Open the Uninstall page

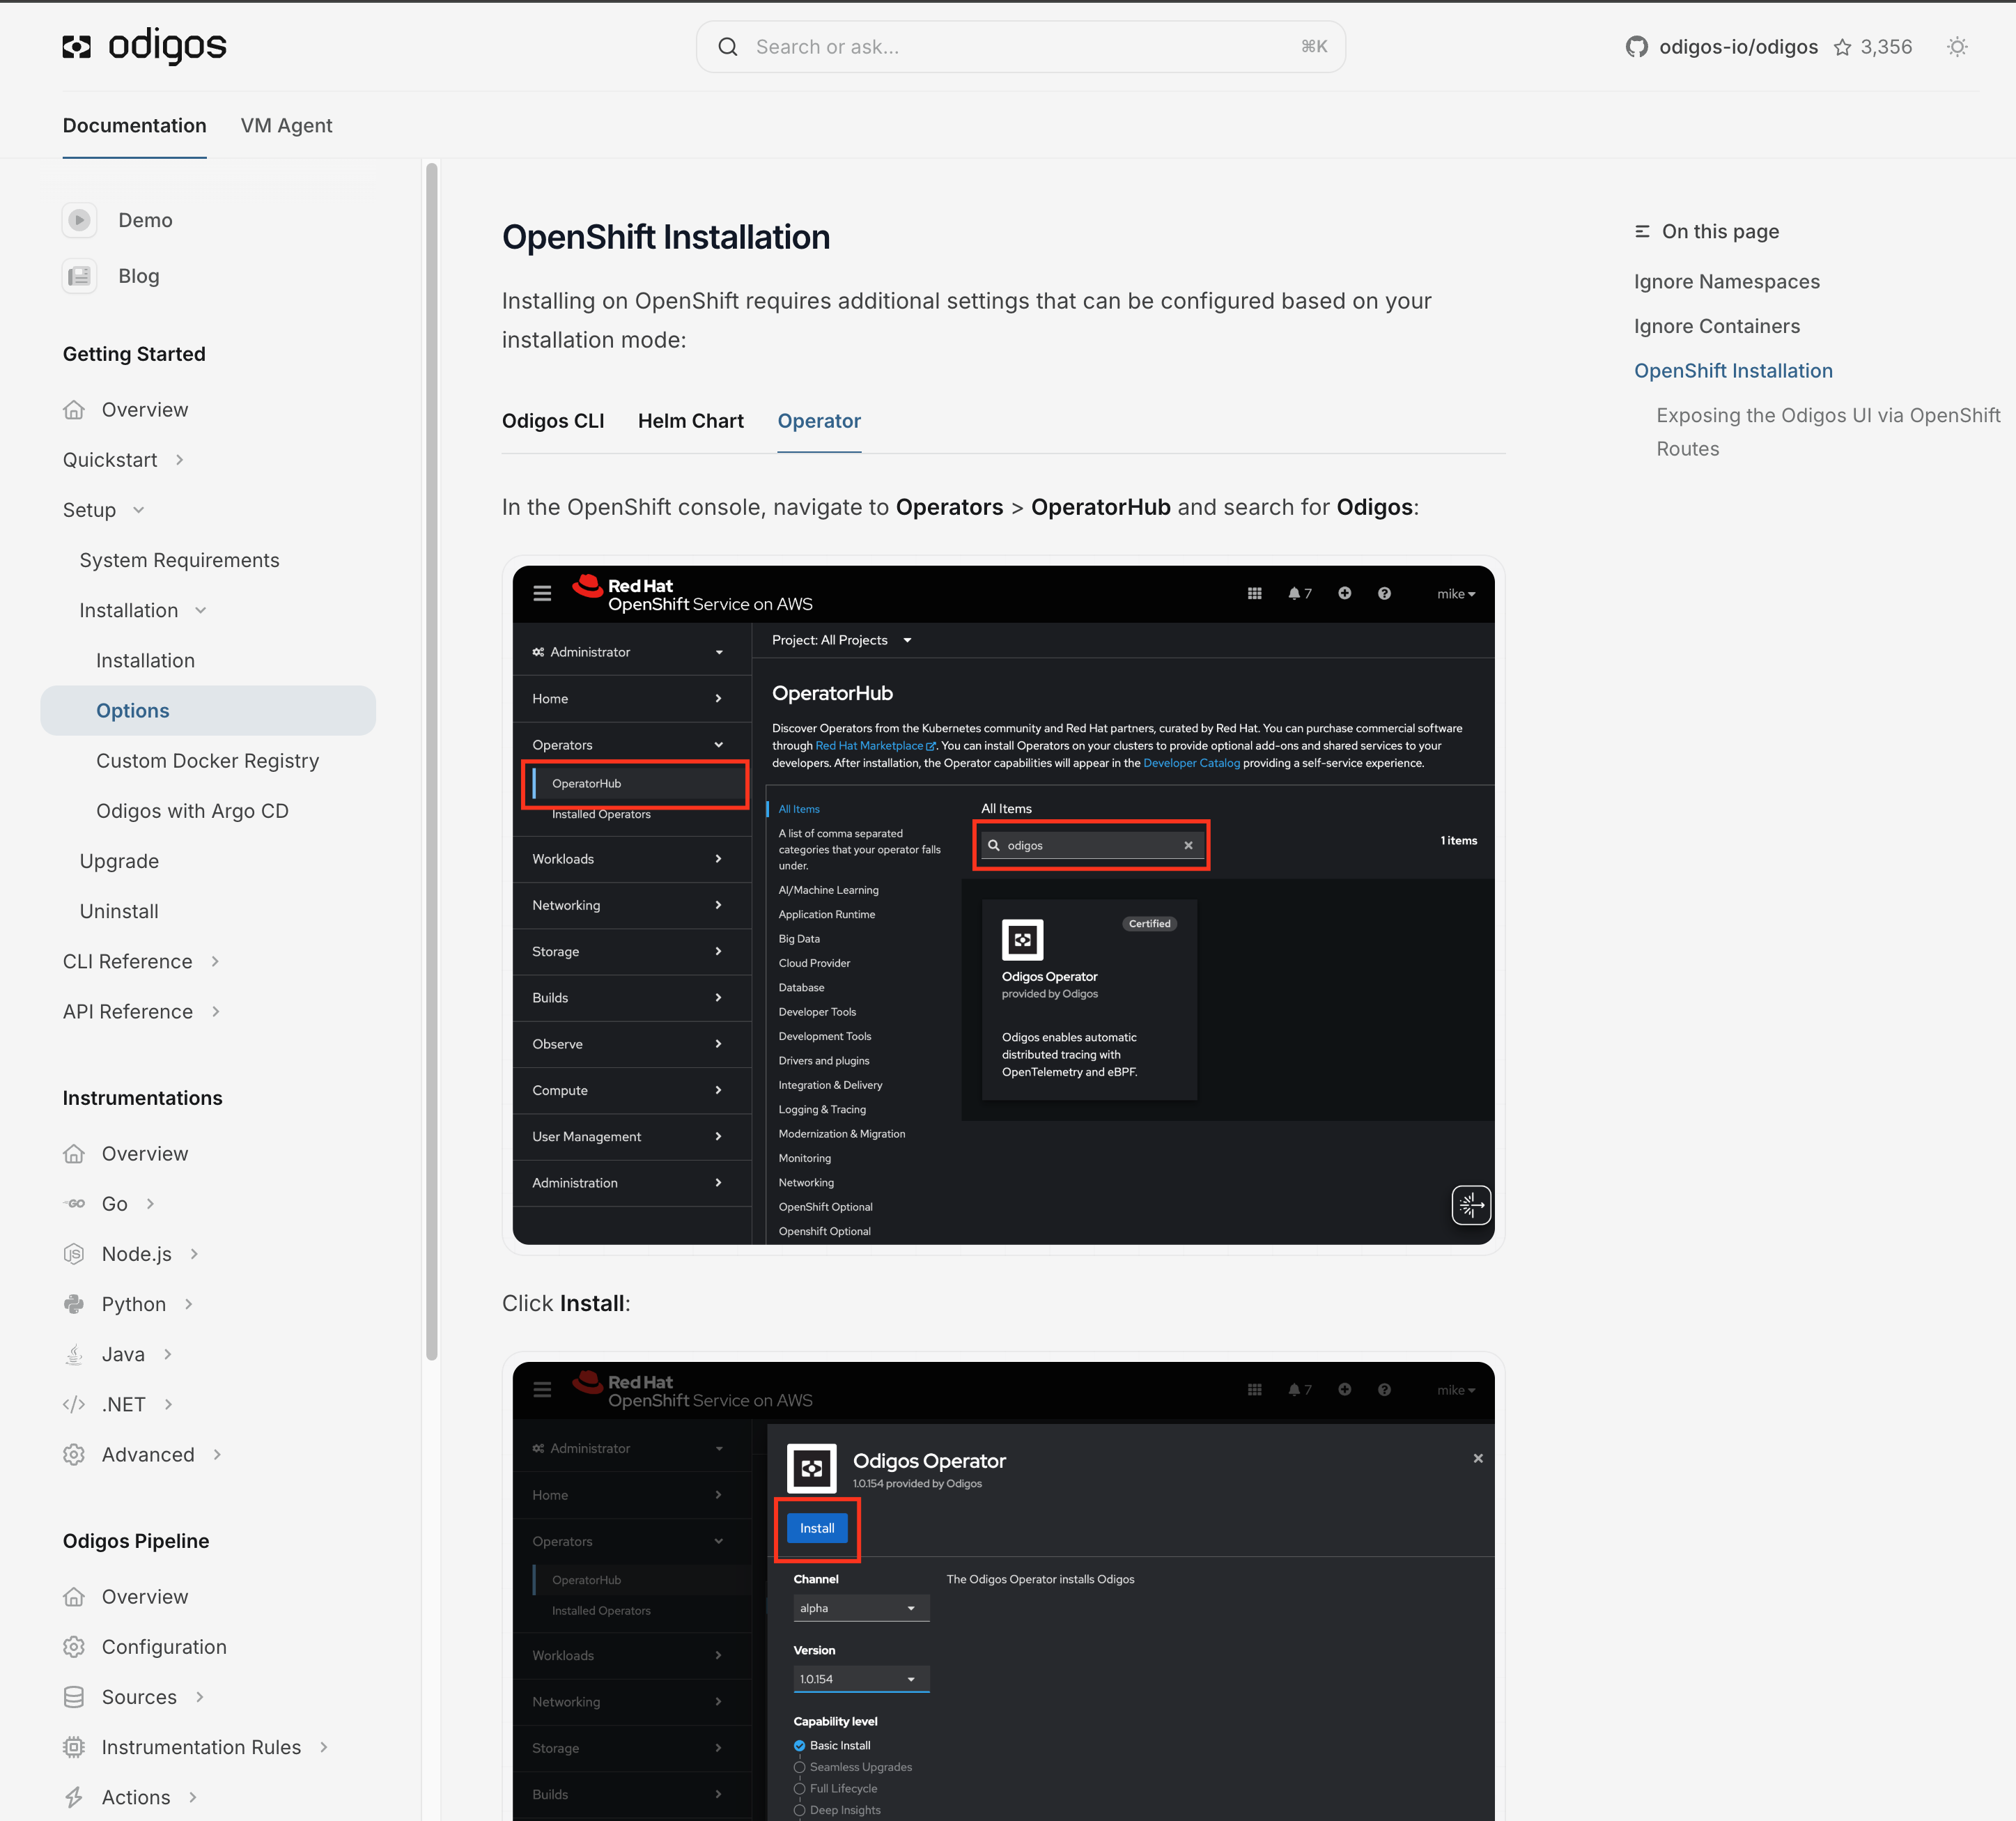point(120,911)
